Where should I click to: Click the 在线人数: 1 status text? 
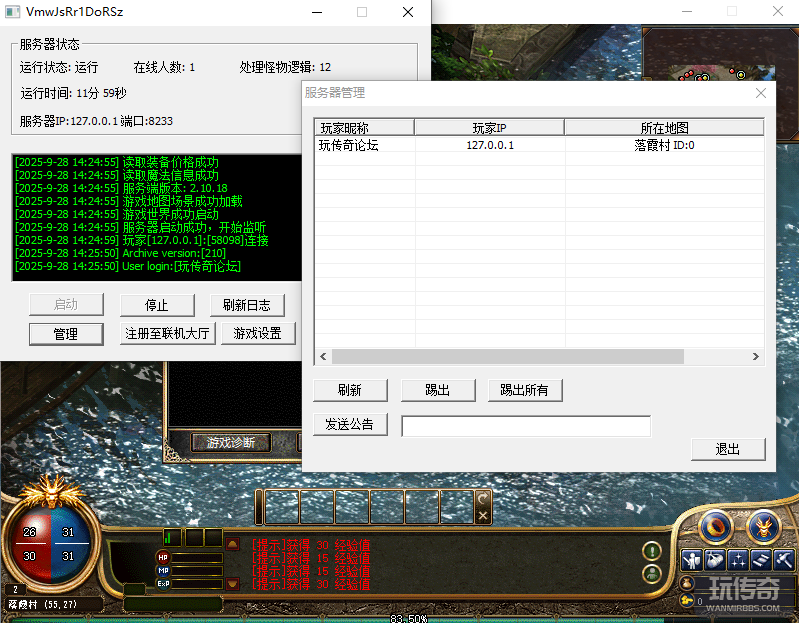(164, 67)
